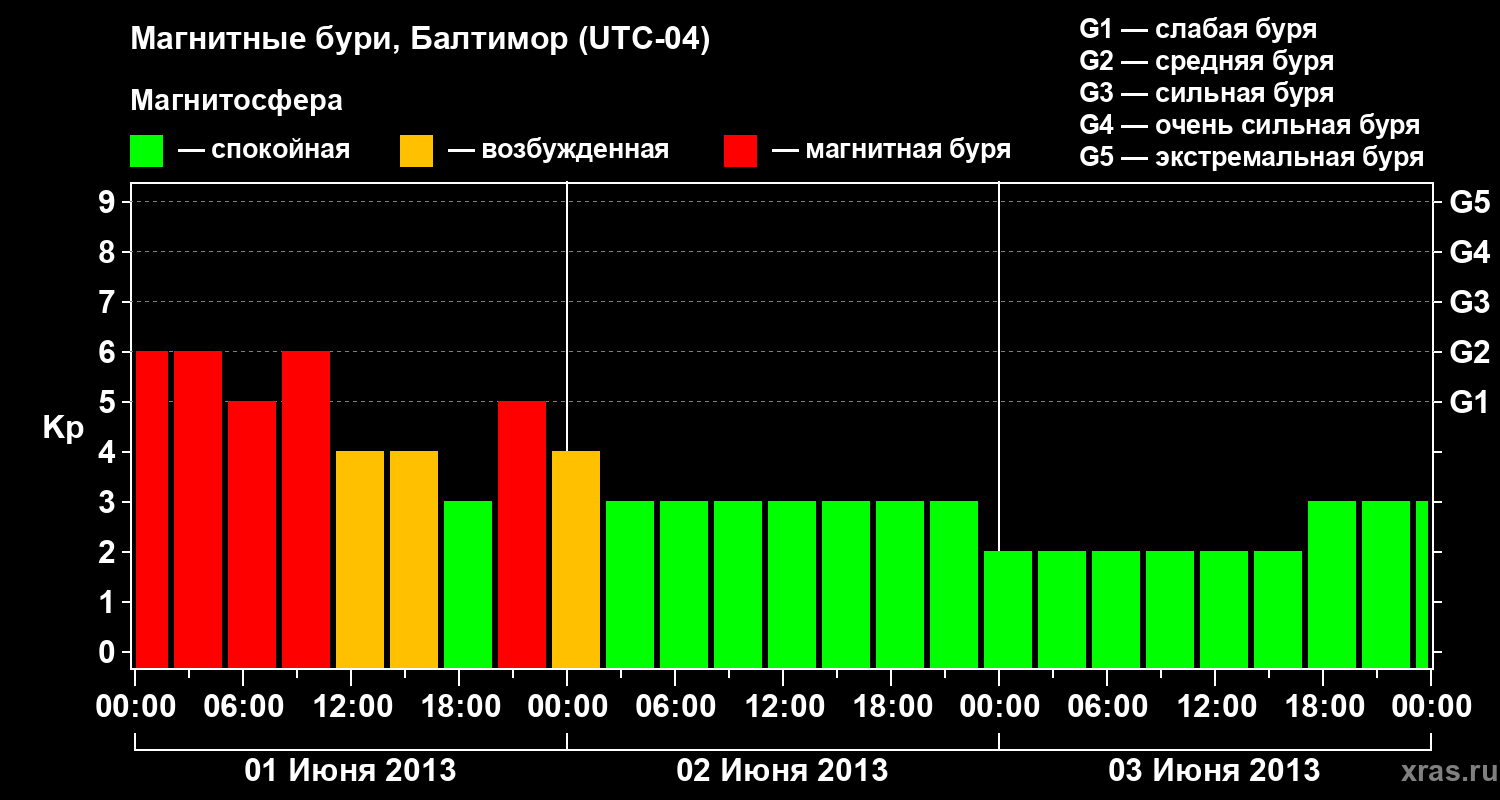Viewport: 1500px width, 800px height.
Task: Click the G3 — сильная буря legend text
Action: (1207, 93)
